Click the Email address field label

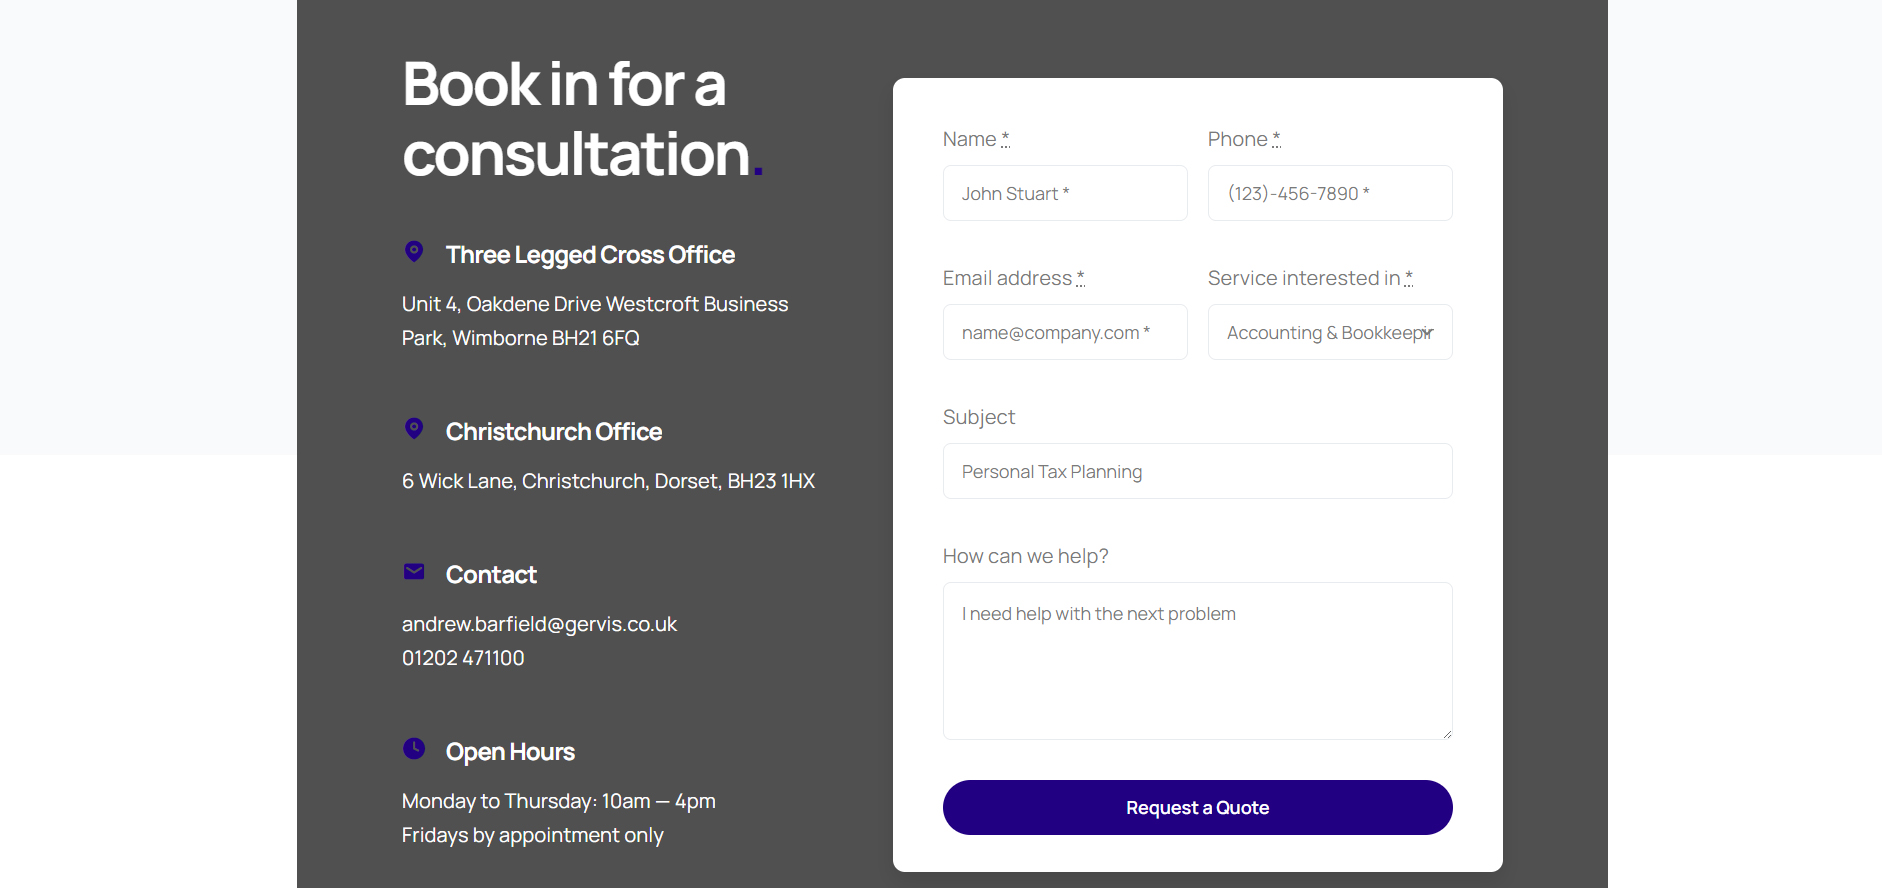click(1007, 278)
